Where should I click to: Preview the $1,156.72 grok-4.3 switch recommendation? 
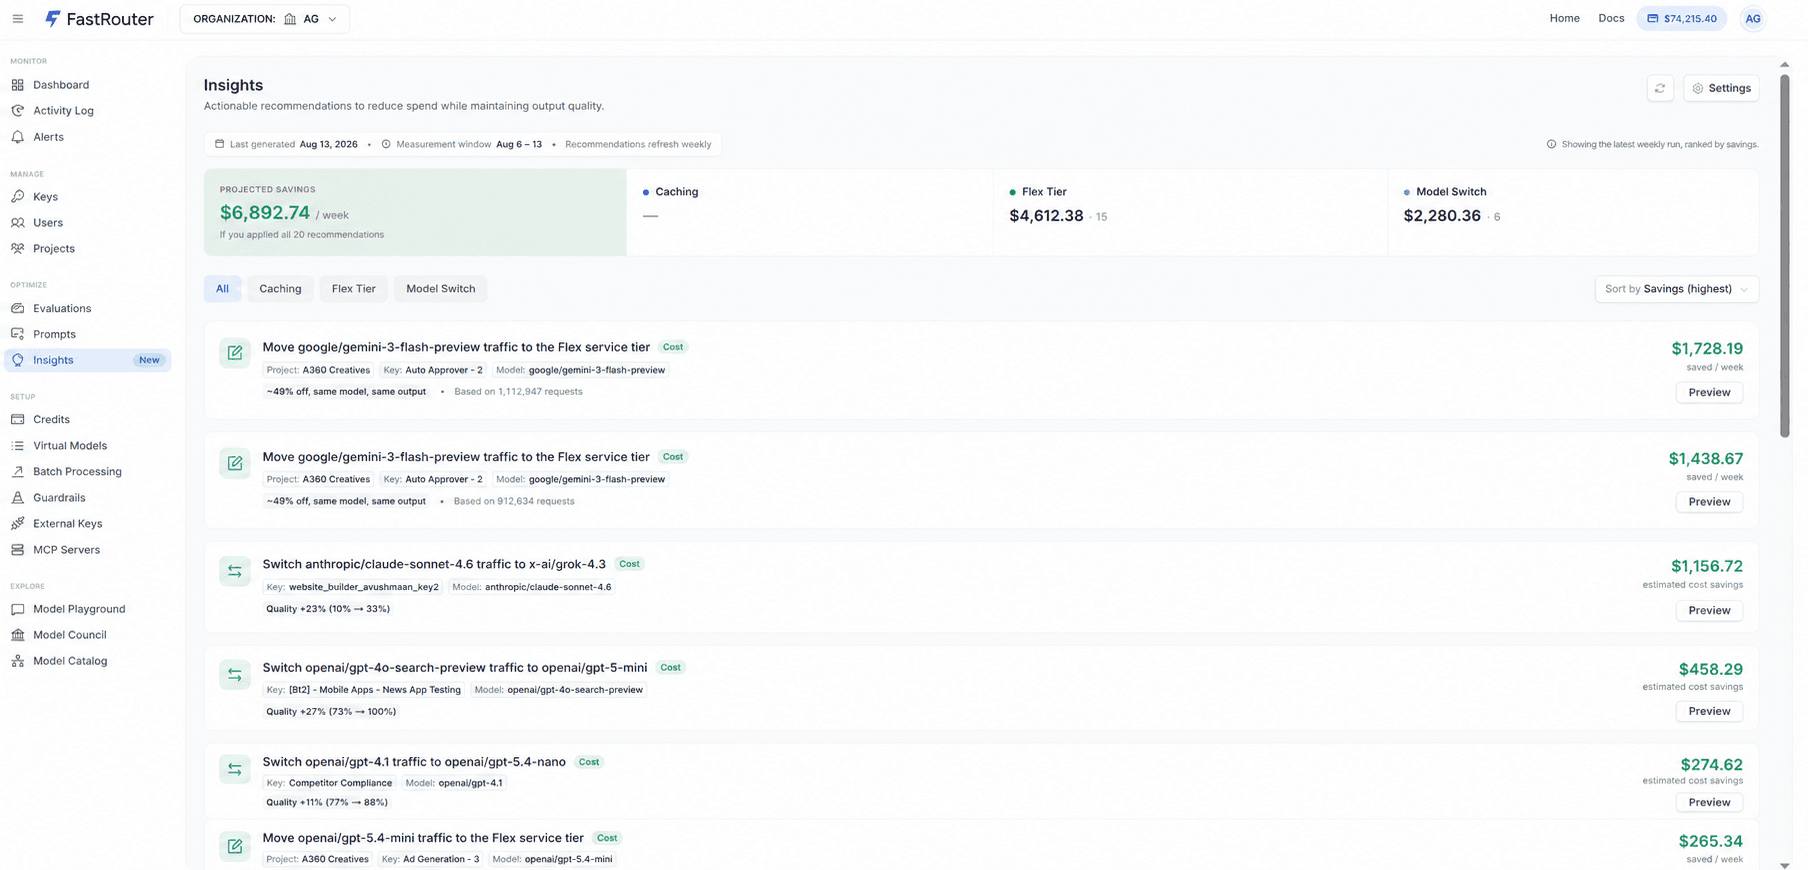tap(1709, 611)
